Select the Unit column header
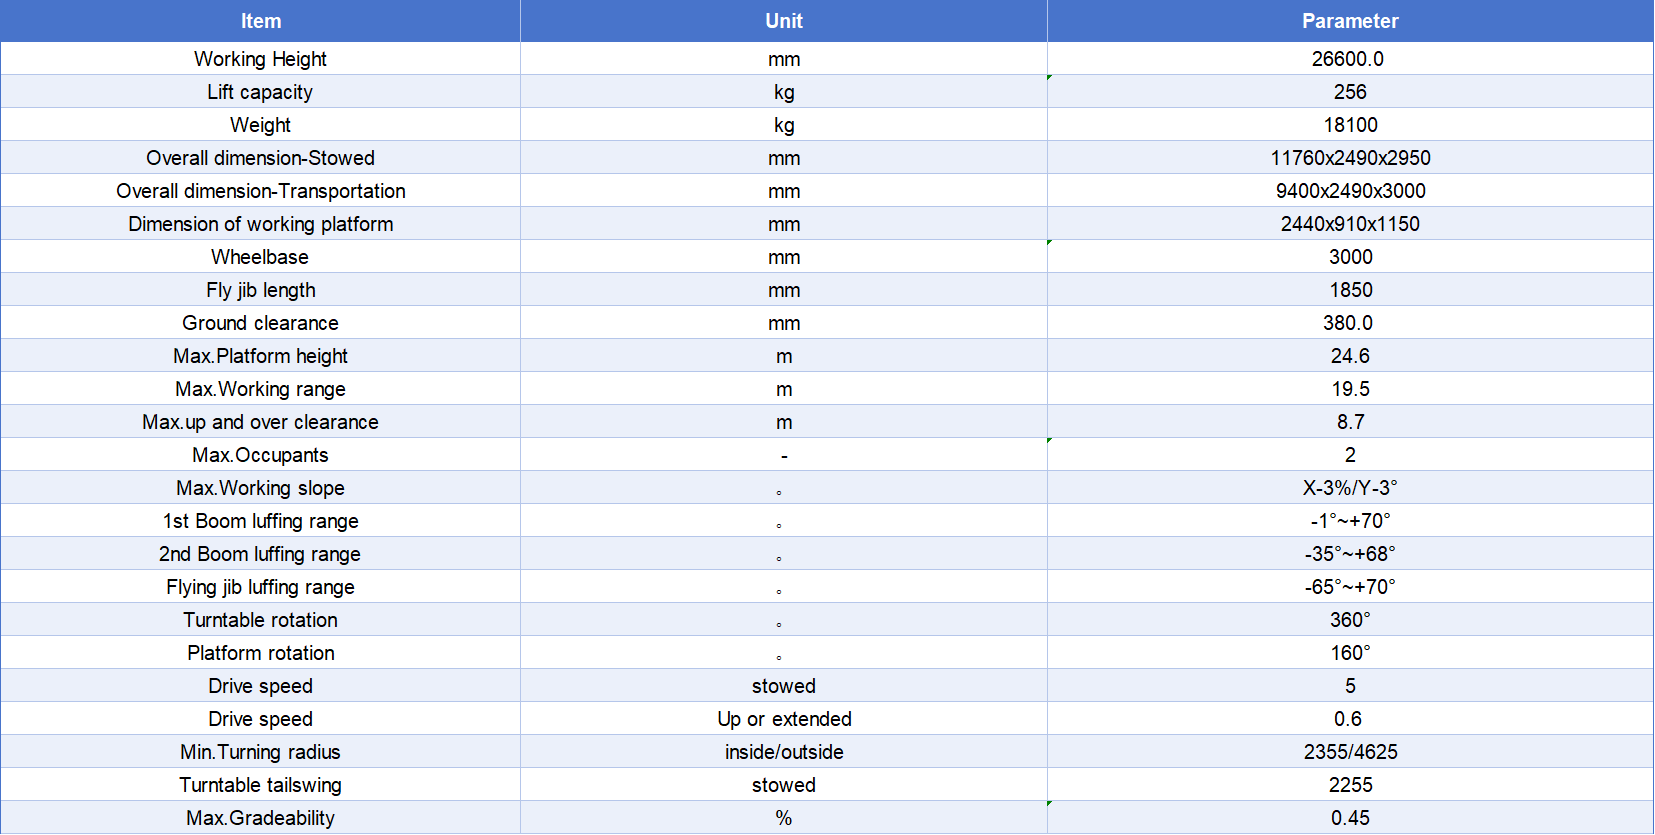Screen dimensions: 1655x835 click(784, 21)
